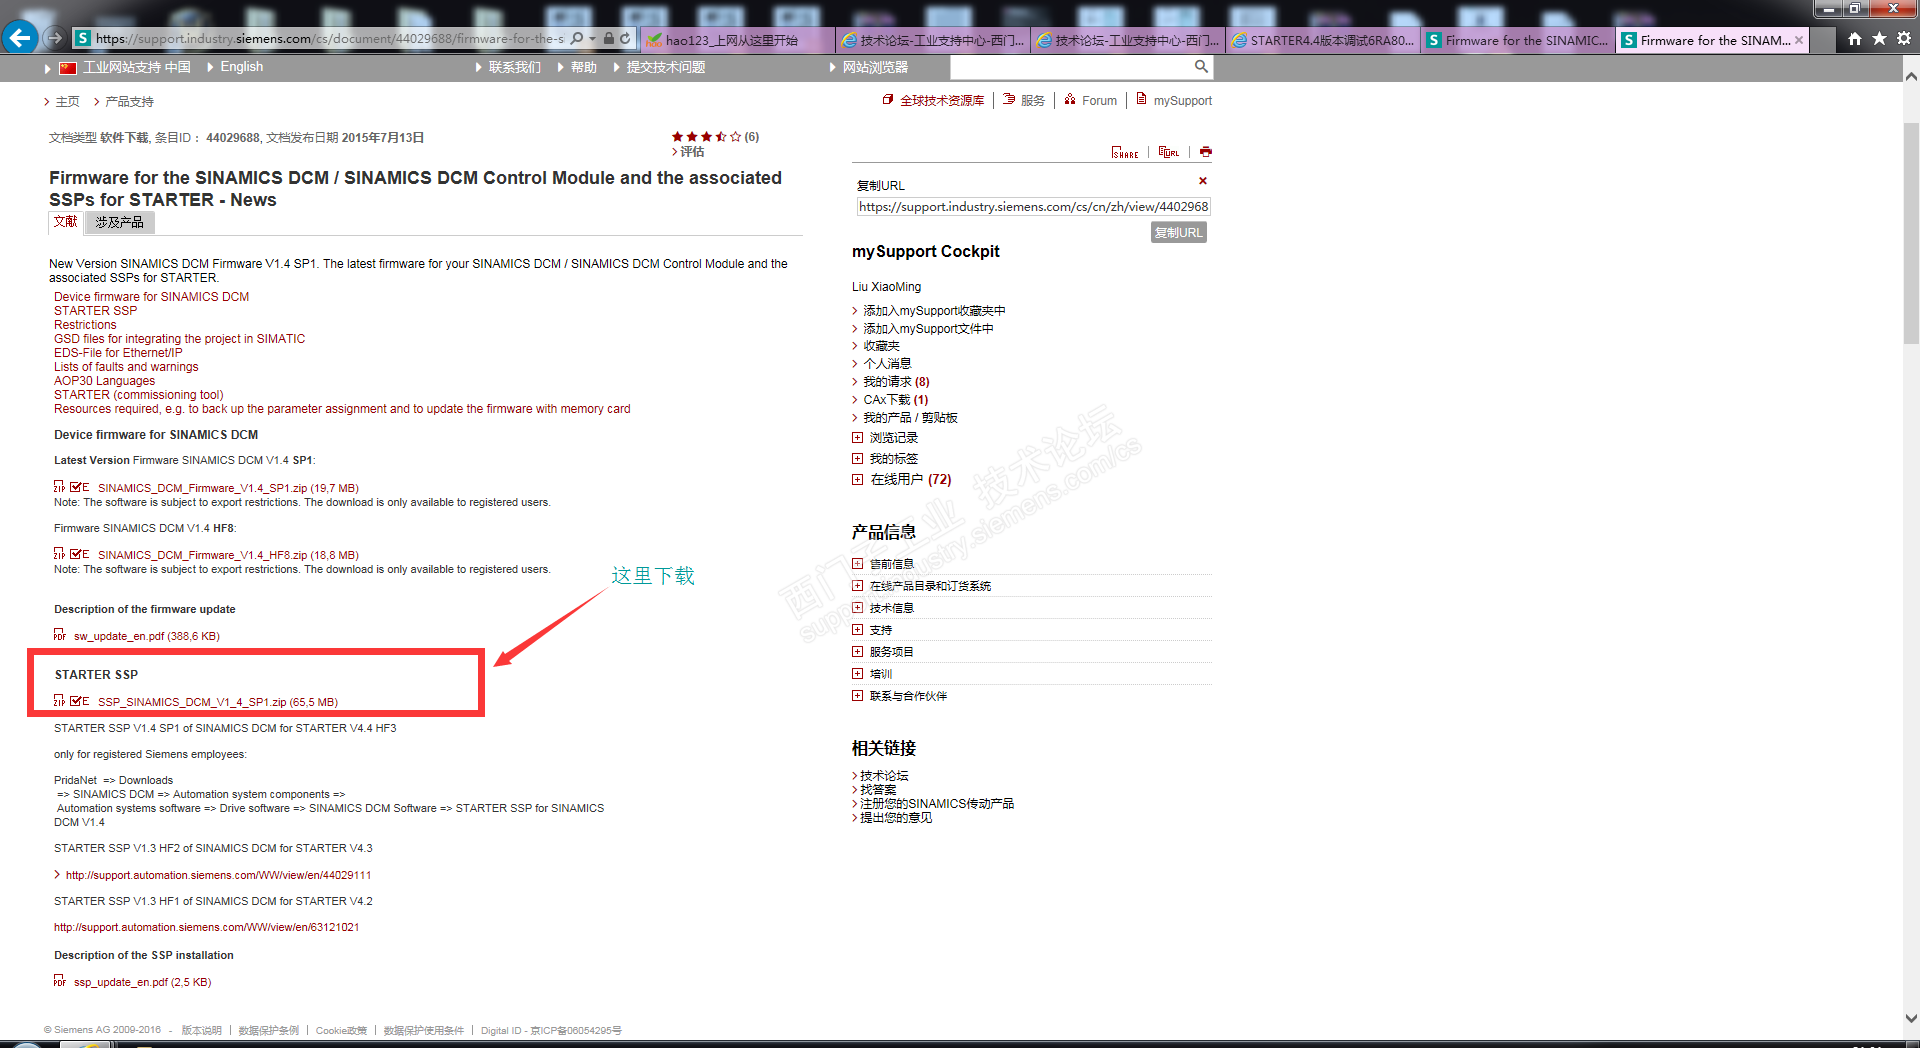1920x1048 pixels.
Task: Click the site search input field
Action: click(x=1071, y=67)
